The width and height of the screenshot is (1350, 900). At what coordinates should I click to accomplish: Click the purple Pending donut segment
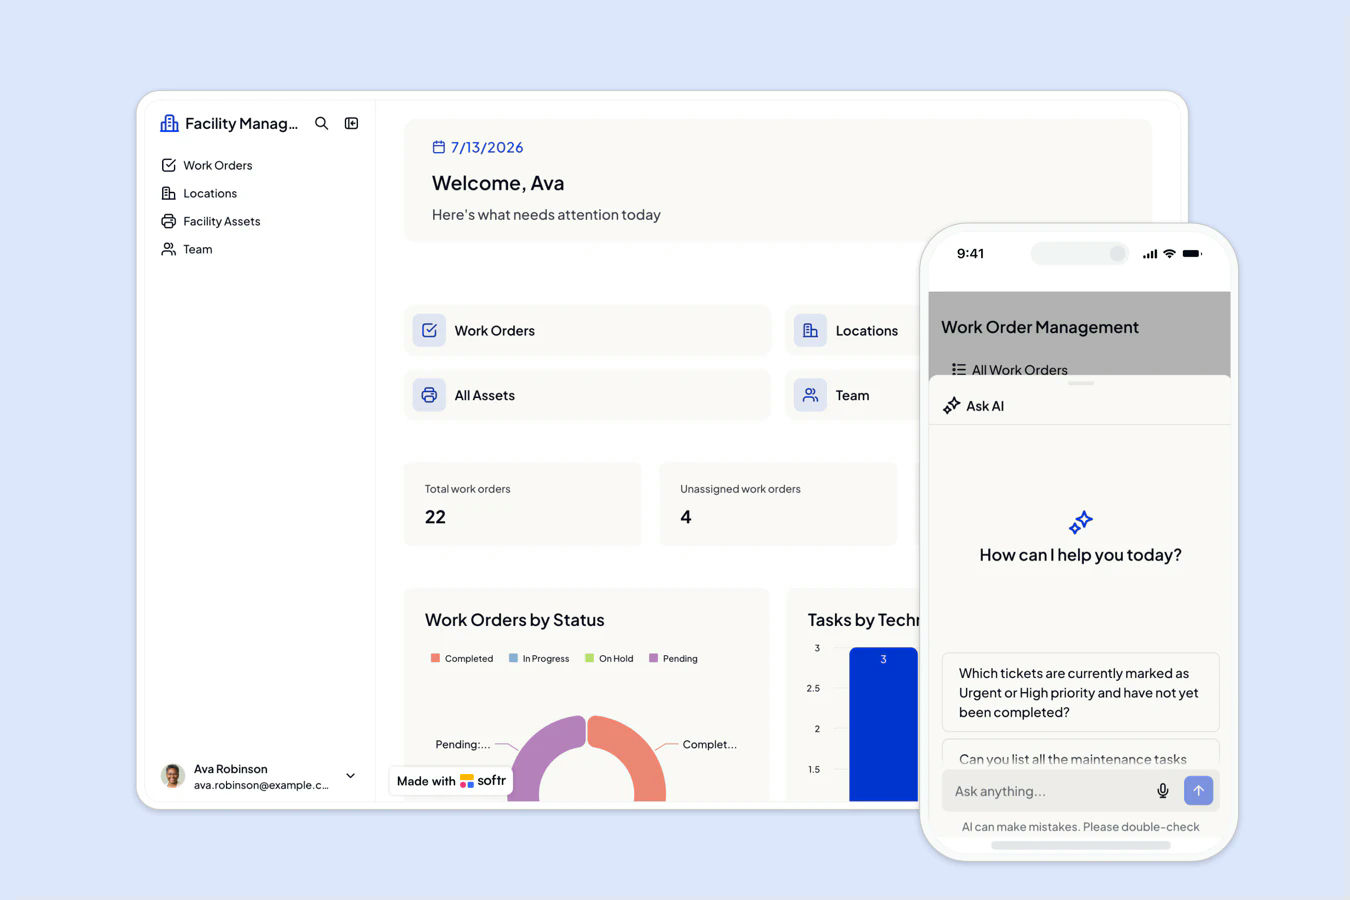pyautogui.click(x=541, y=755)
